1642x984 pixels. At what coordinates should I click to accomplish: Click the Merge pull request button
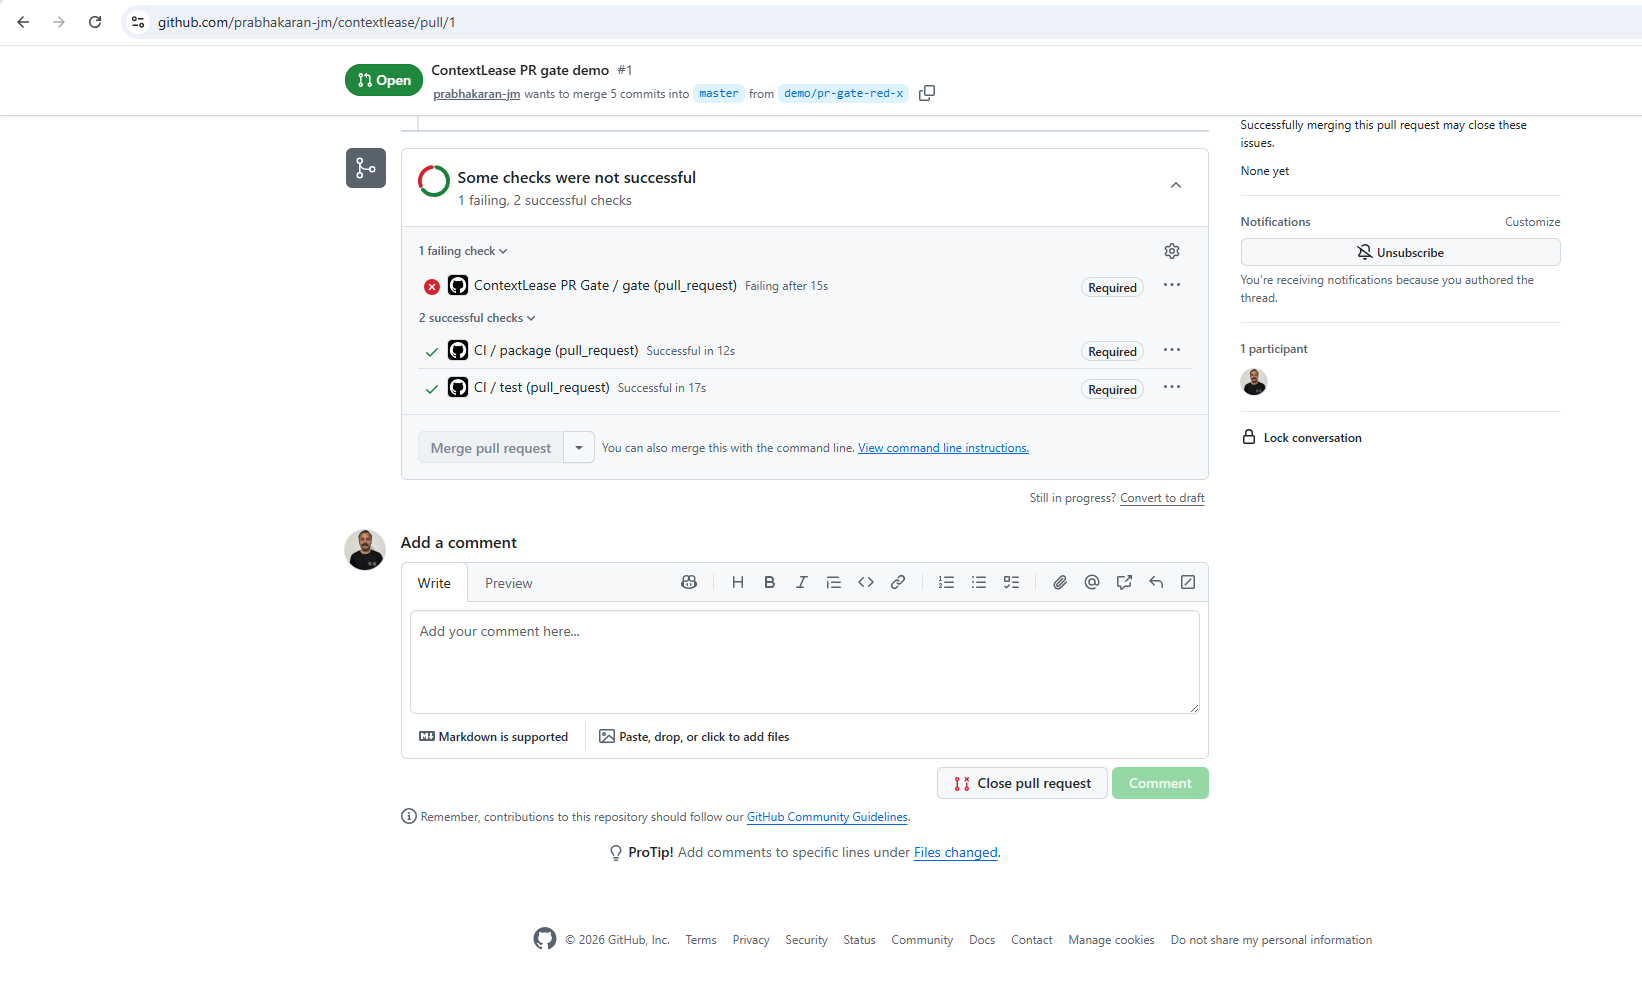[490, 448]
